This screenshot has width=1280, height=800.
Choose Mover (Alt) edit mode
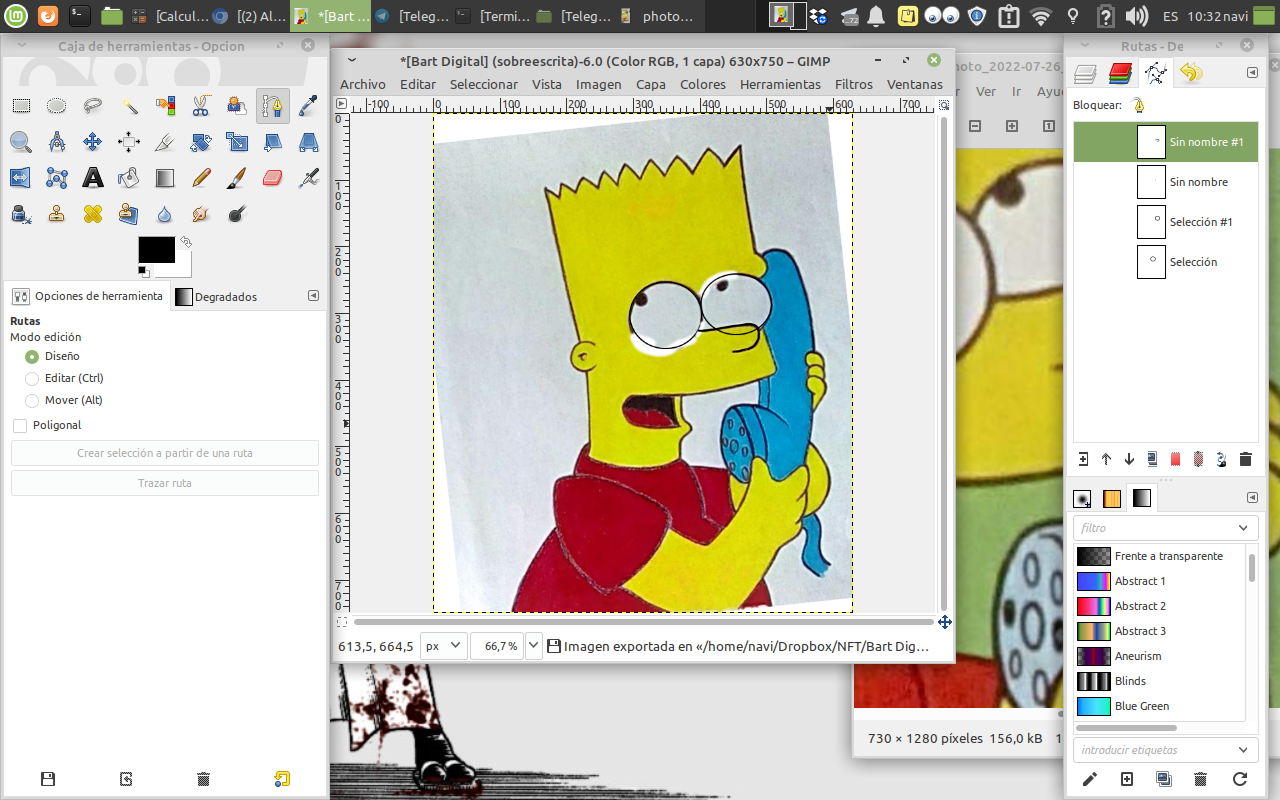click(32, 400)
